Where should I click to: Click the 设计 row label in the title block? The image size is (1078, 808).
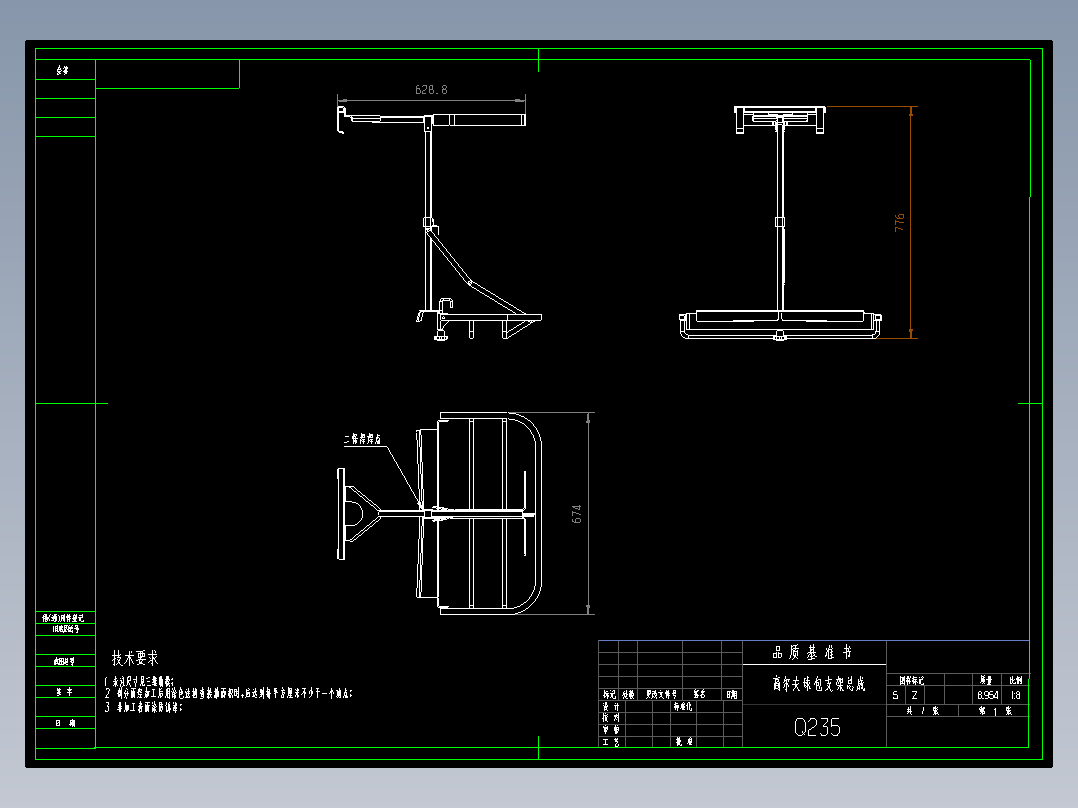pos(610,707)
